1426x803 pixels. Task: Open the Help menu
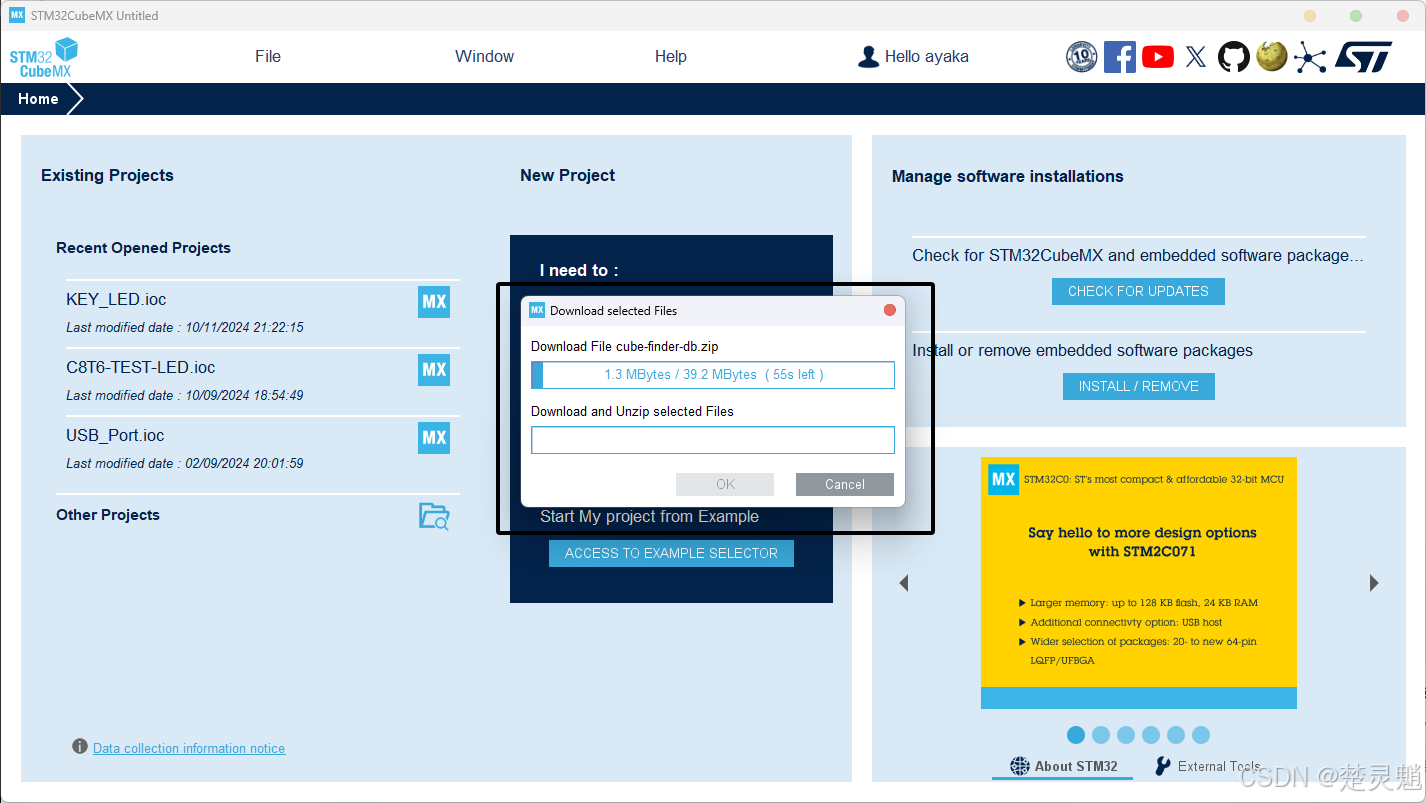(x=670, y=57)
